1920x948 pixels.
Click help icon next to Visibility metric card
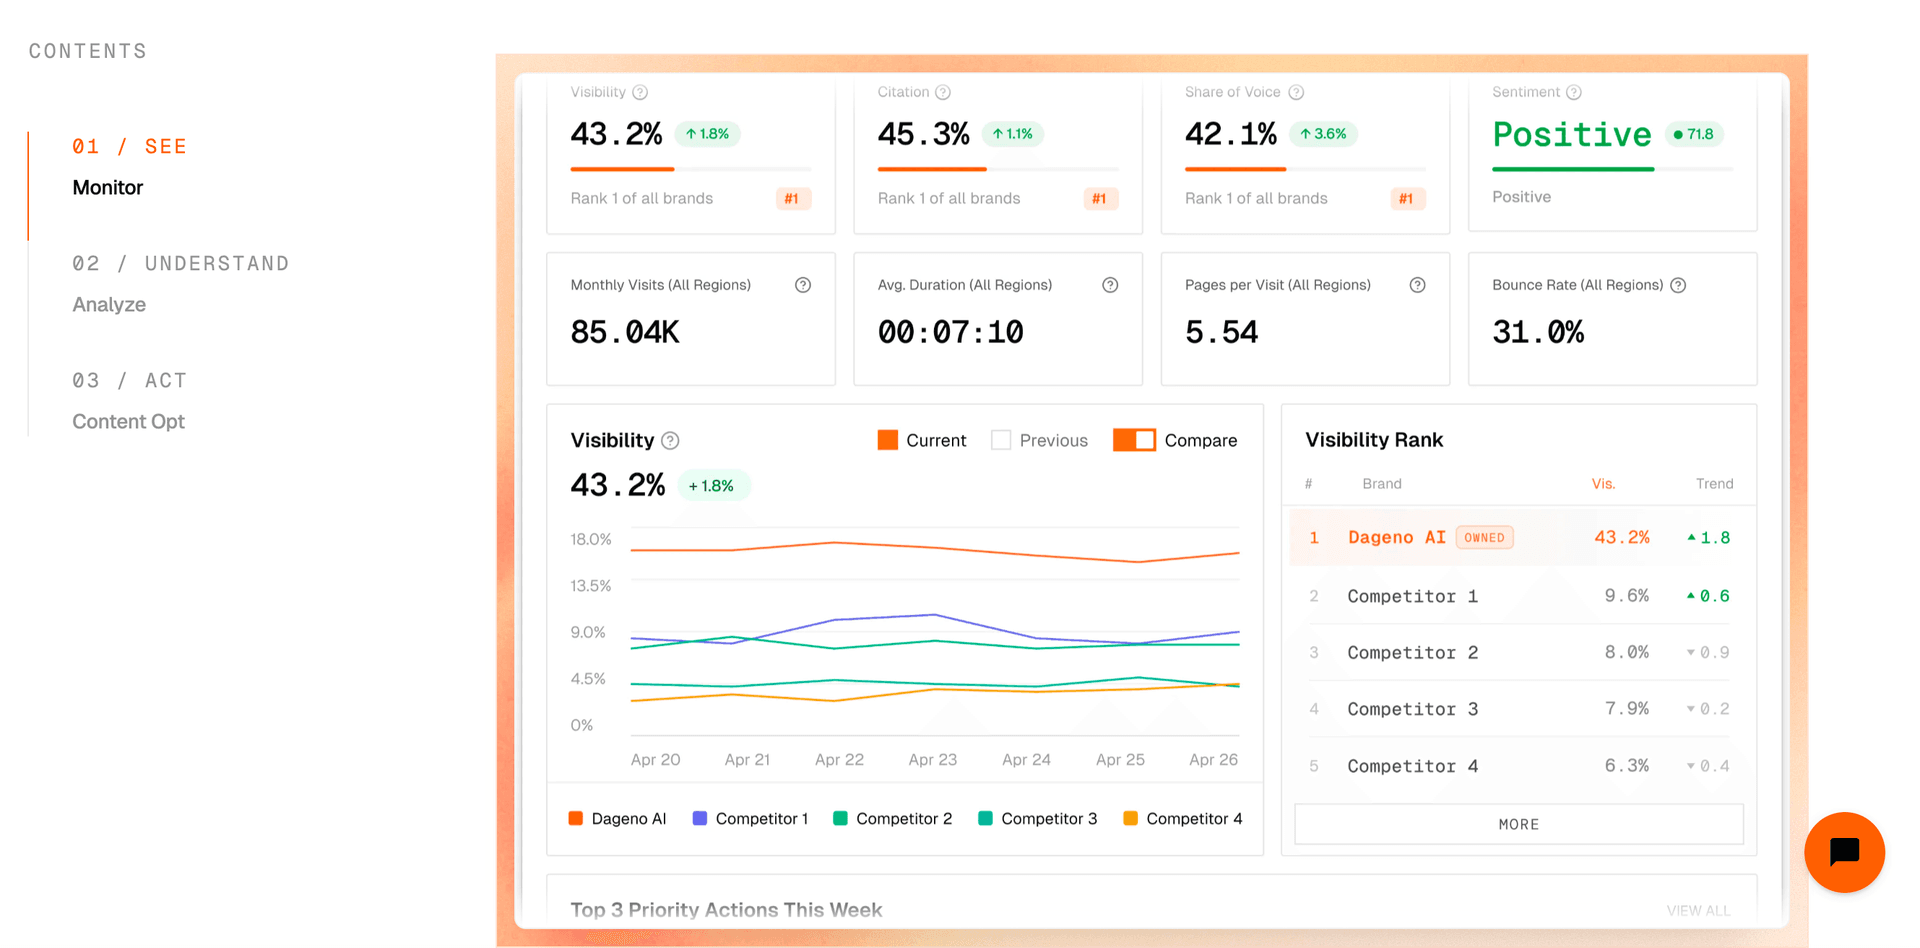pos(640,92)
